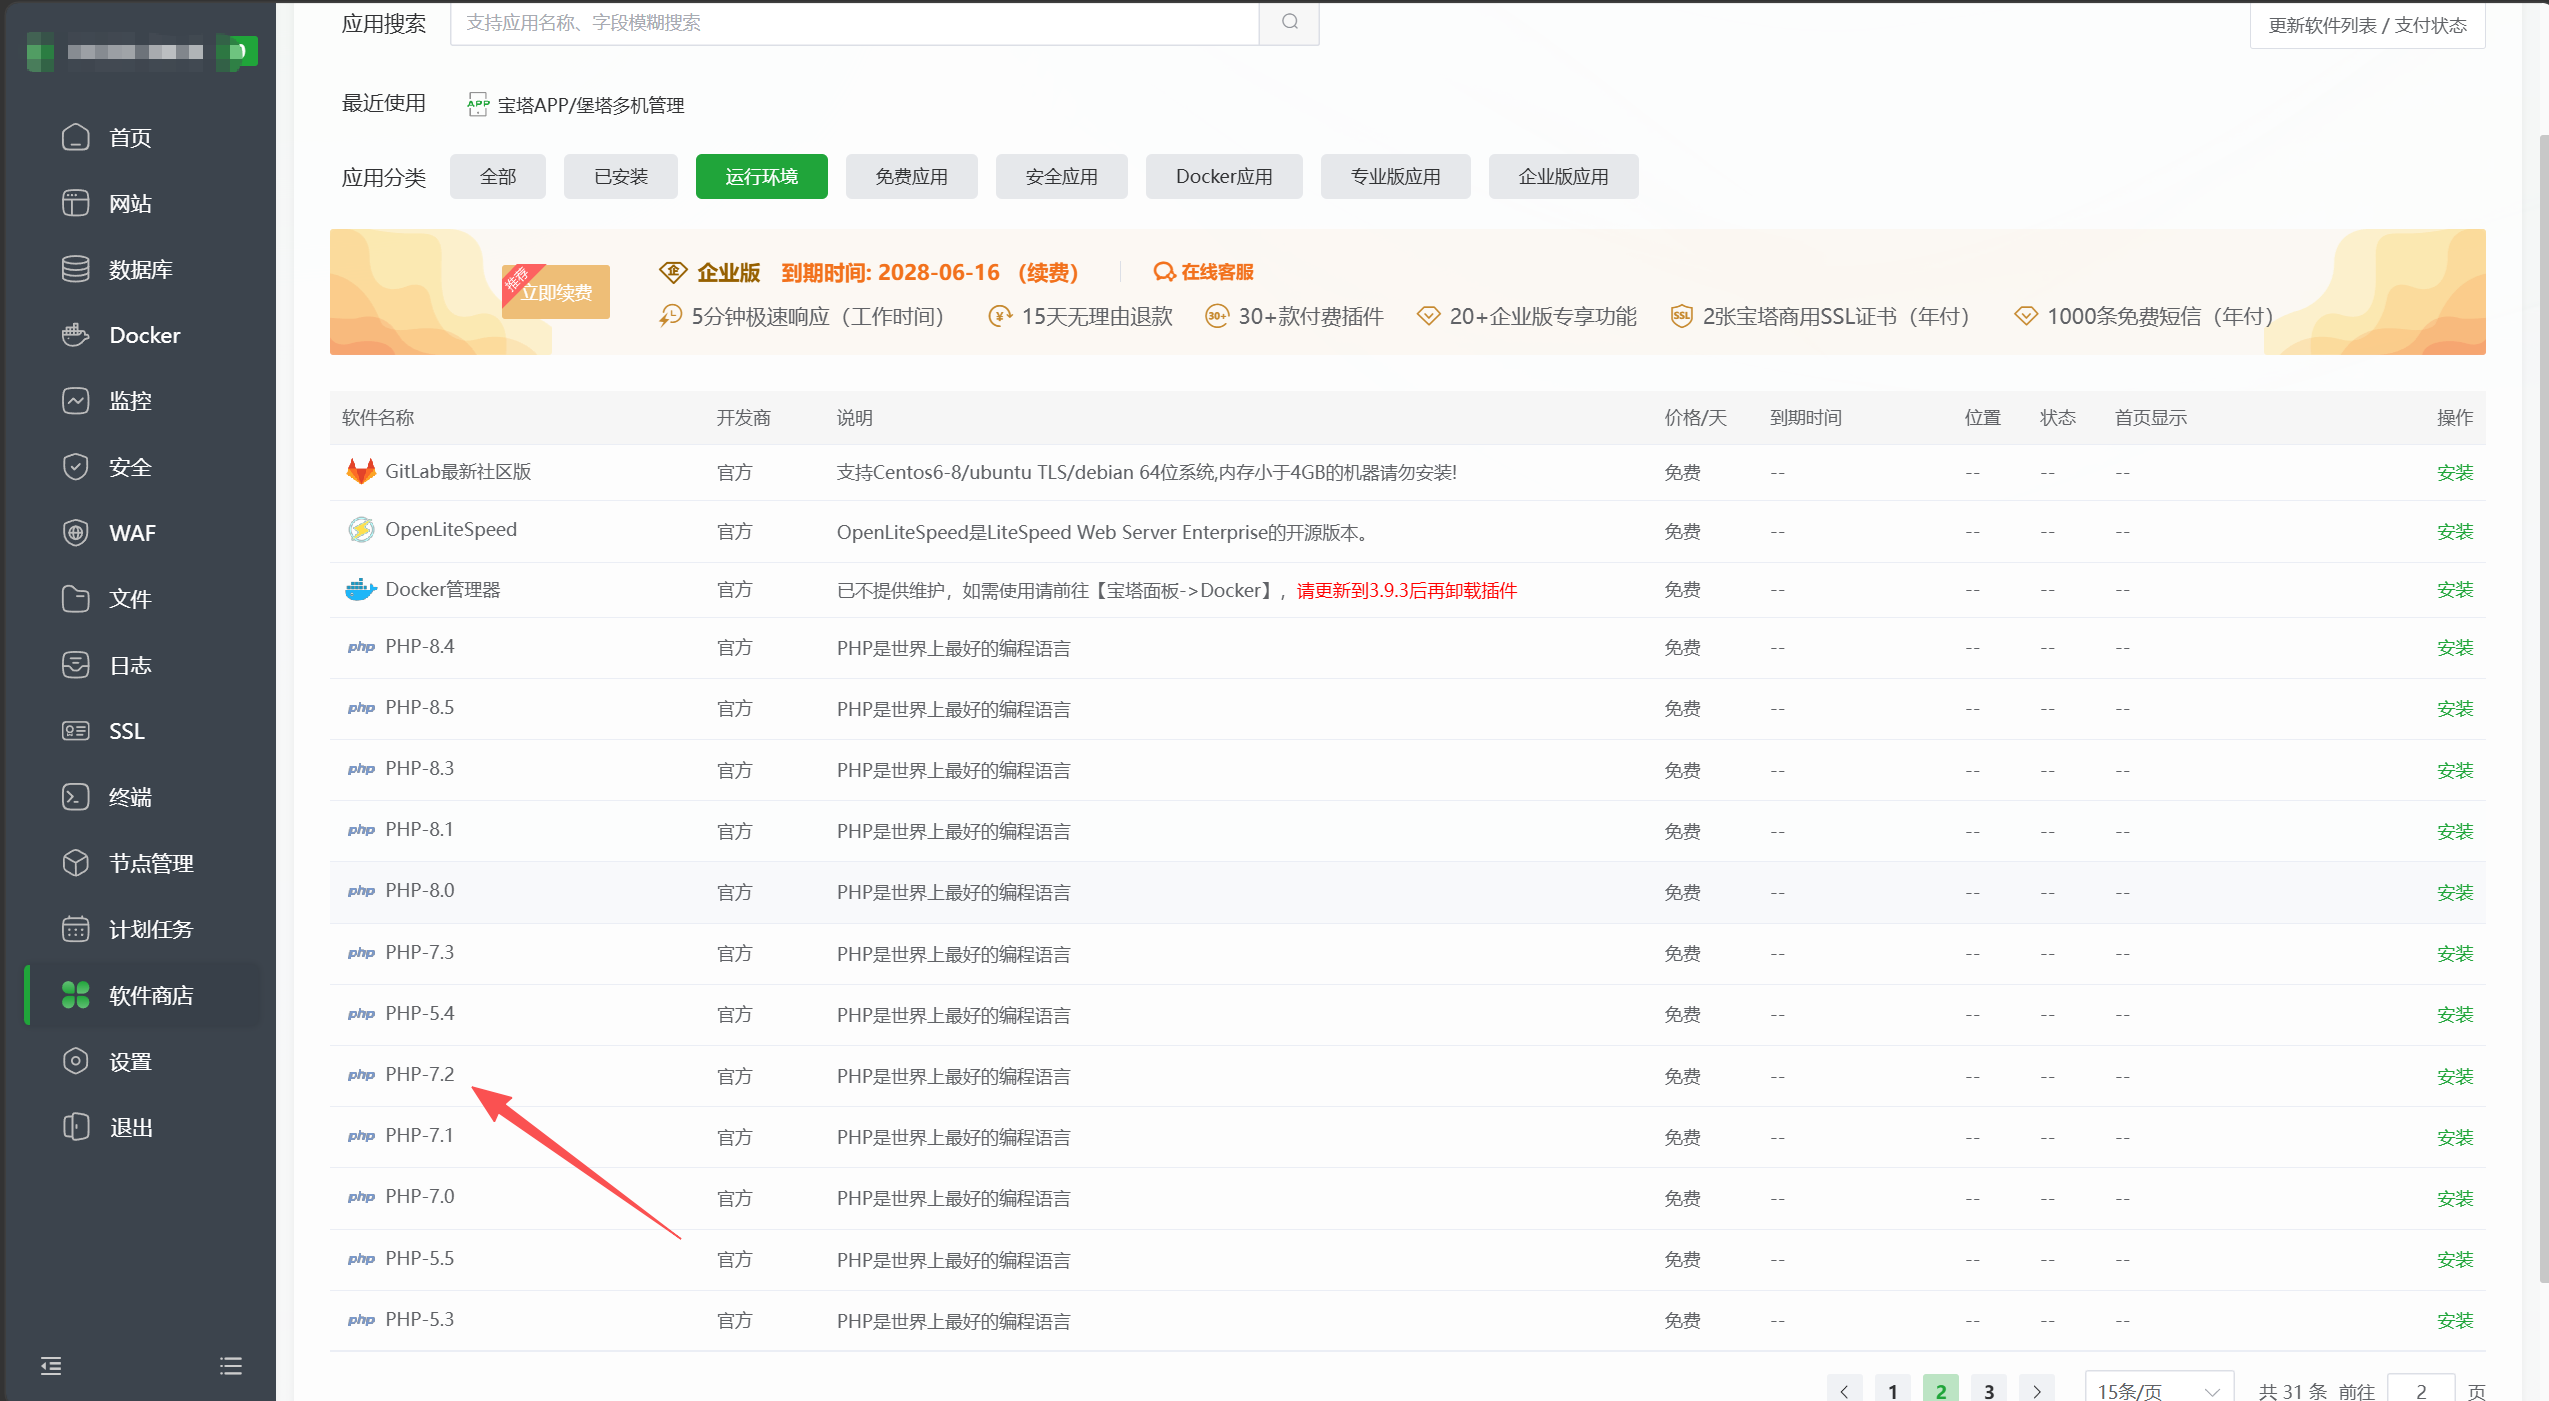Screen dimensions: 2549x1401
Task: Go to pagination page 1
Action: pos(1893,1390)
